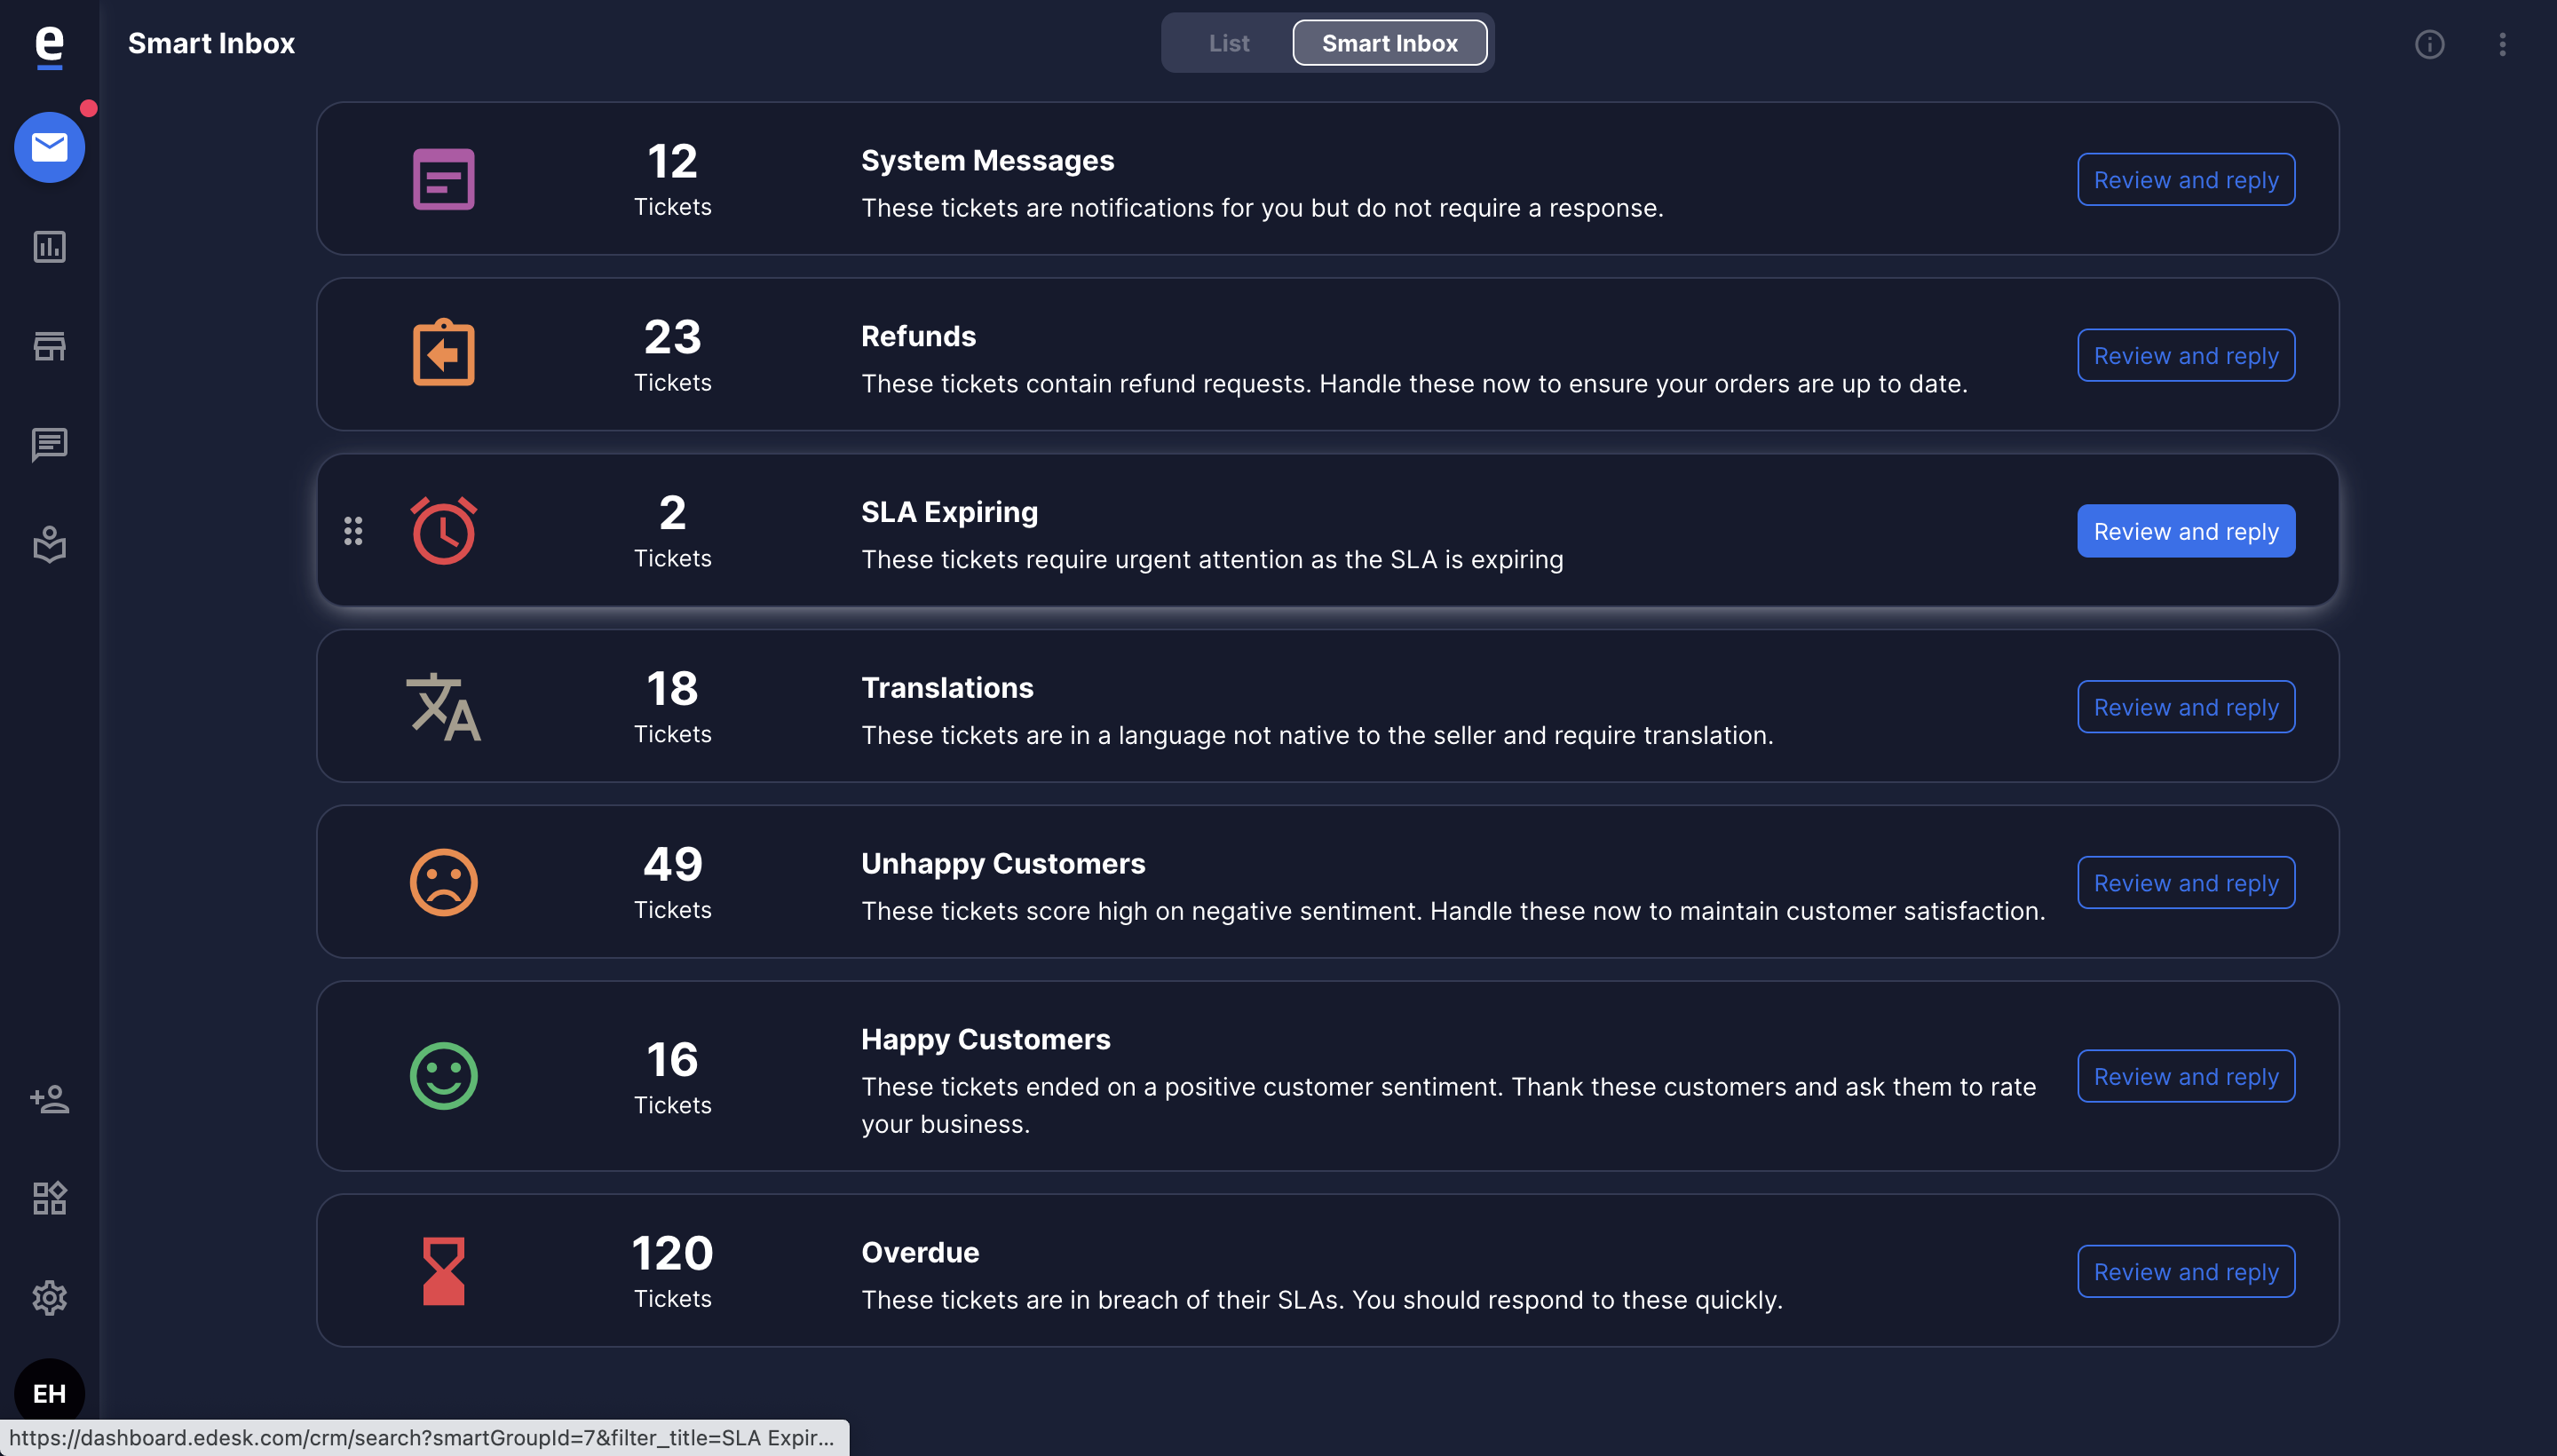2557x1456 pixels.
Task: Click the add user invite icon
Action: click(49, 1099)
